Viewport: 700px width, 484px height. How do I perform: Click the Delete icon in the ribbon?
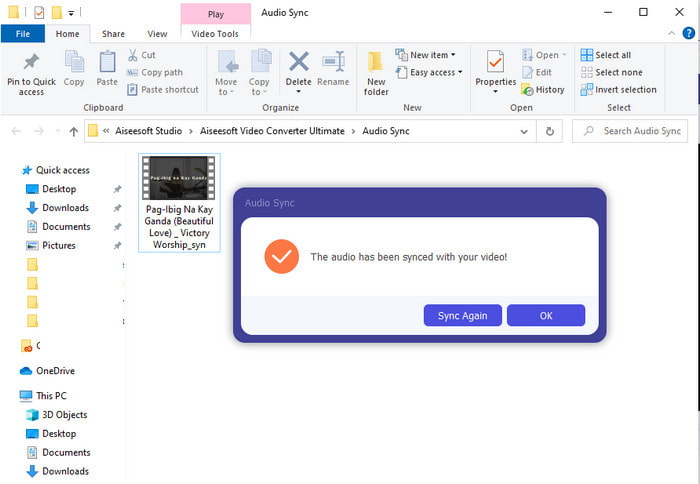[298, 63]
